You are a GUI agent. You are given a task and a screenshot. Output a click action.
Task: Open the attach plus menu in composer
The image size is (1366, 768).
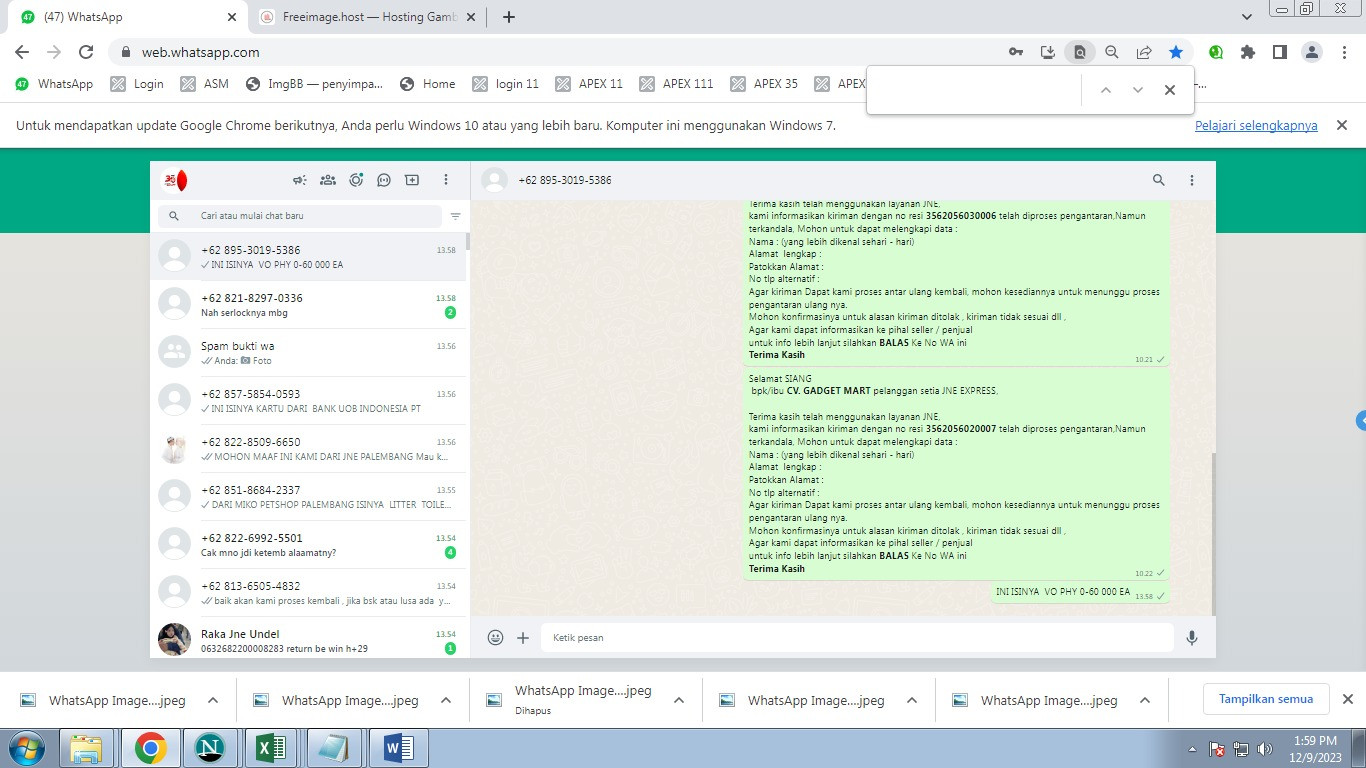click(523, 637)
